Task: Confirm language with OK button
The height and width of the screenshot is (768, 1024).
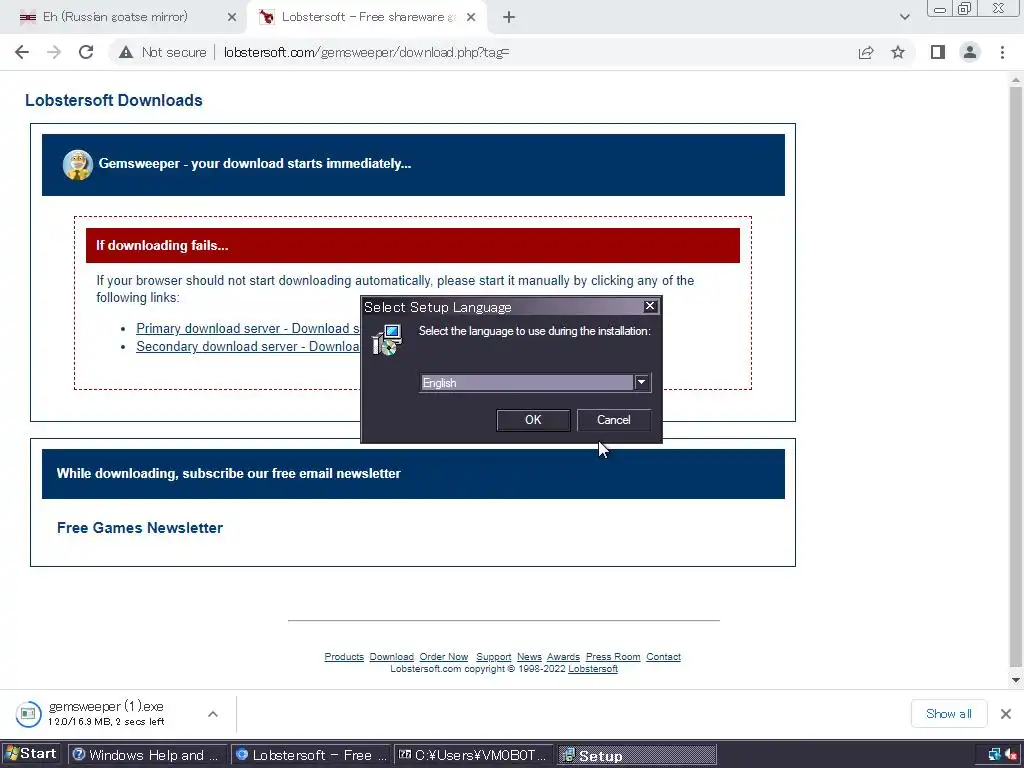Action: (x=533, y=420)
